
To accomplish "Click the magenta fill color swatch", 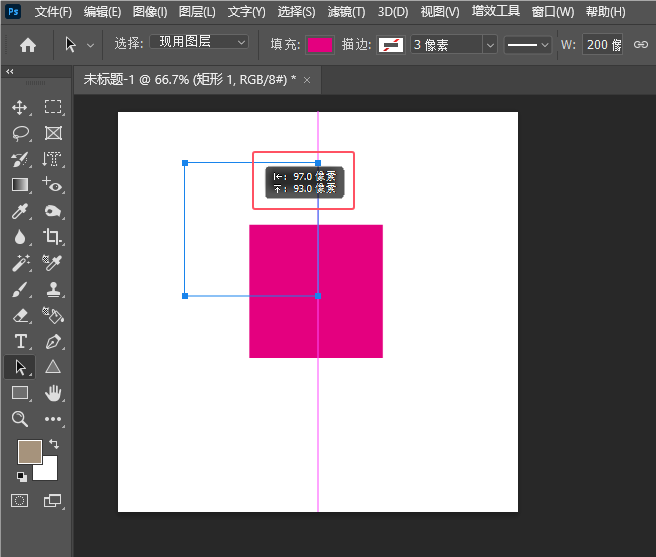I will point(319,45).
